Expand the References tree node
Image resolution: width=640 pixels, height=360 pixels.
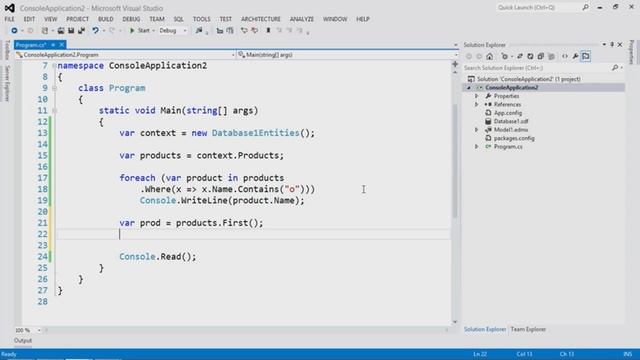476,104
